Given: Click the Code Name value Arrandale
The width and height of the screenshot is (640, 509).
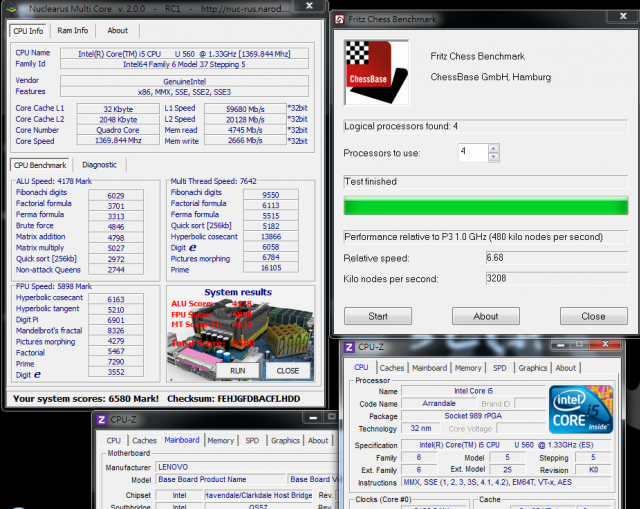Looking at the screenshot, I should coord(439,403).
